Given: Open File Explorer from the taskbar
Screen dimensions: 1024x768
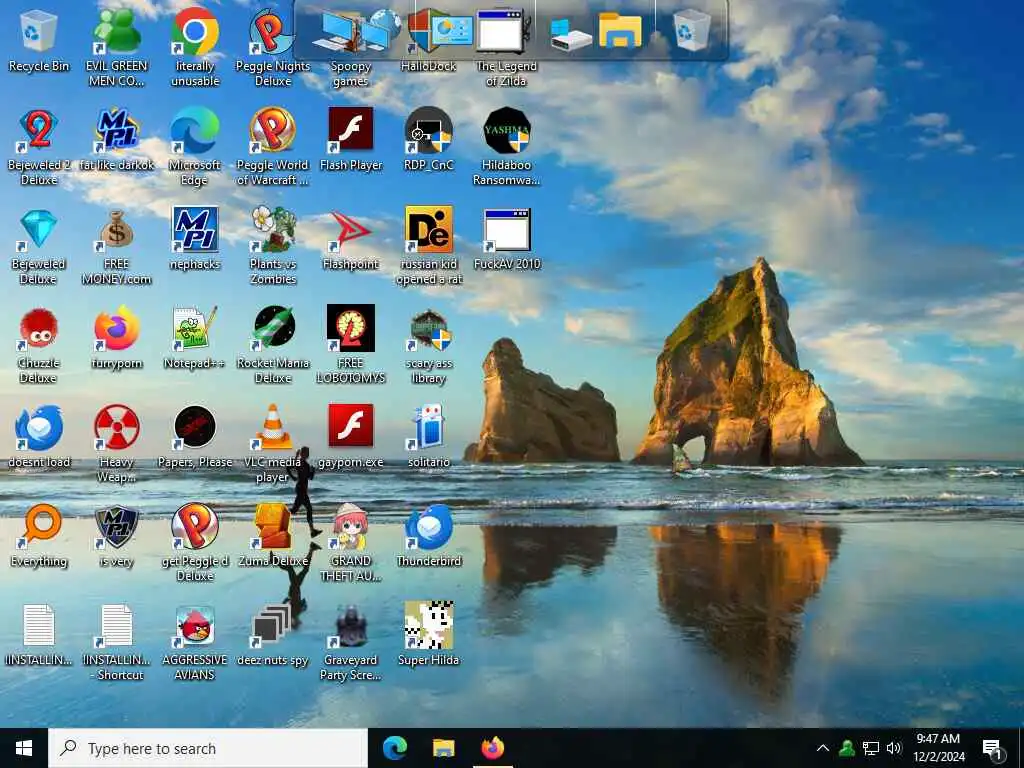Looking at the screenshot, I should [x=444, y=748].
